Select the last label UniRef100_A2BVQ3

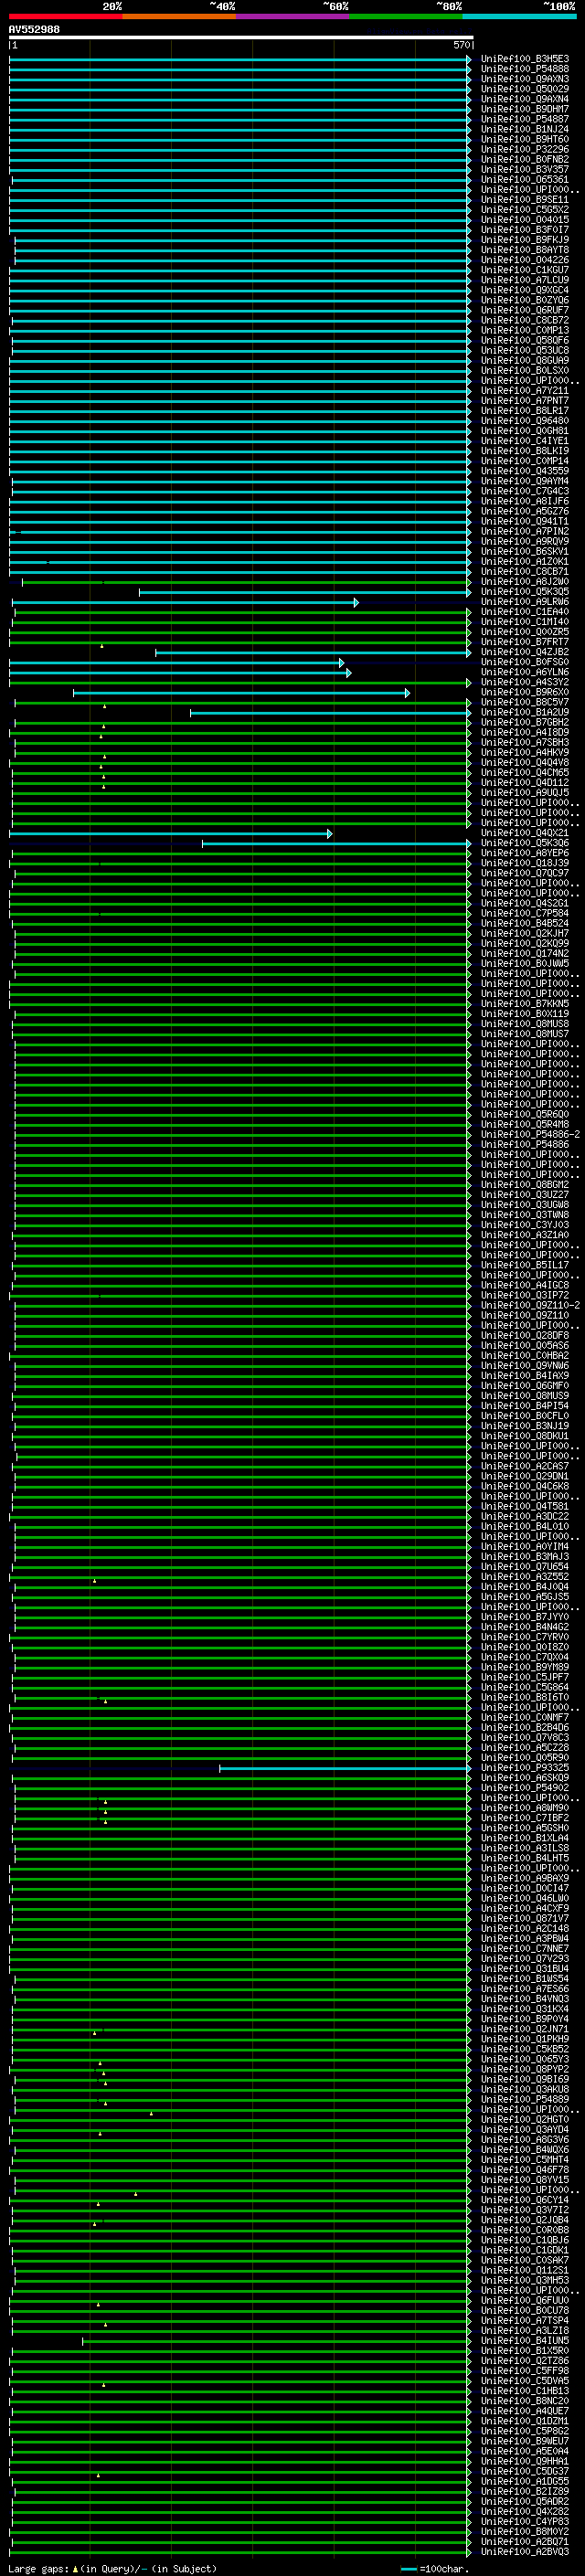[525, 2552]
